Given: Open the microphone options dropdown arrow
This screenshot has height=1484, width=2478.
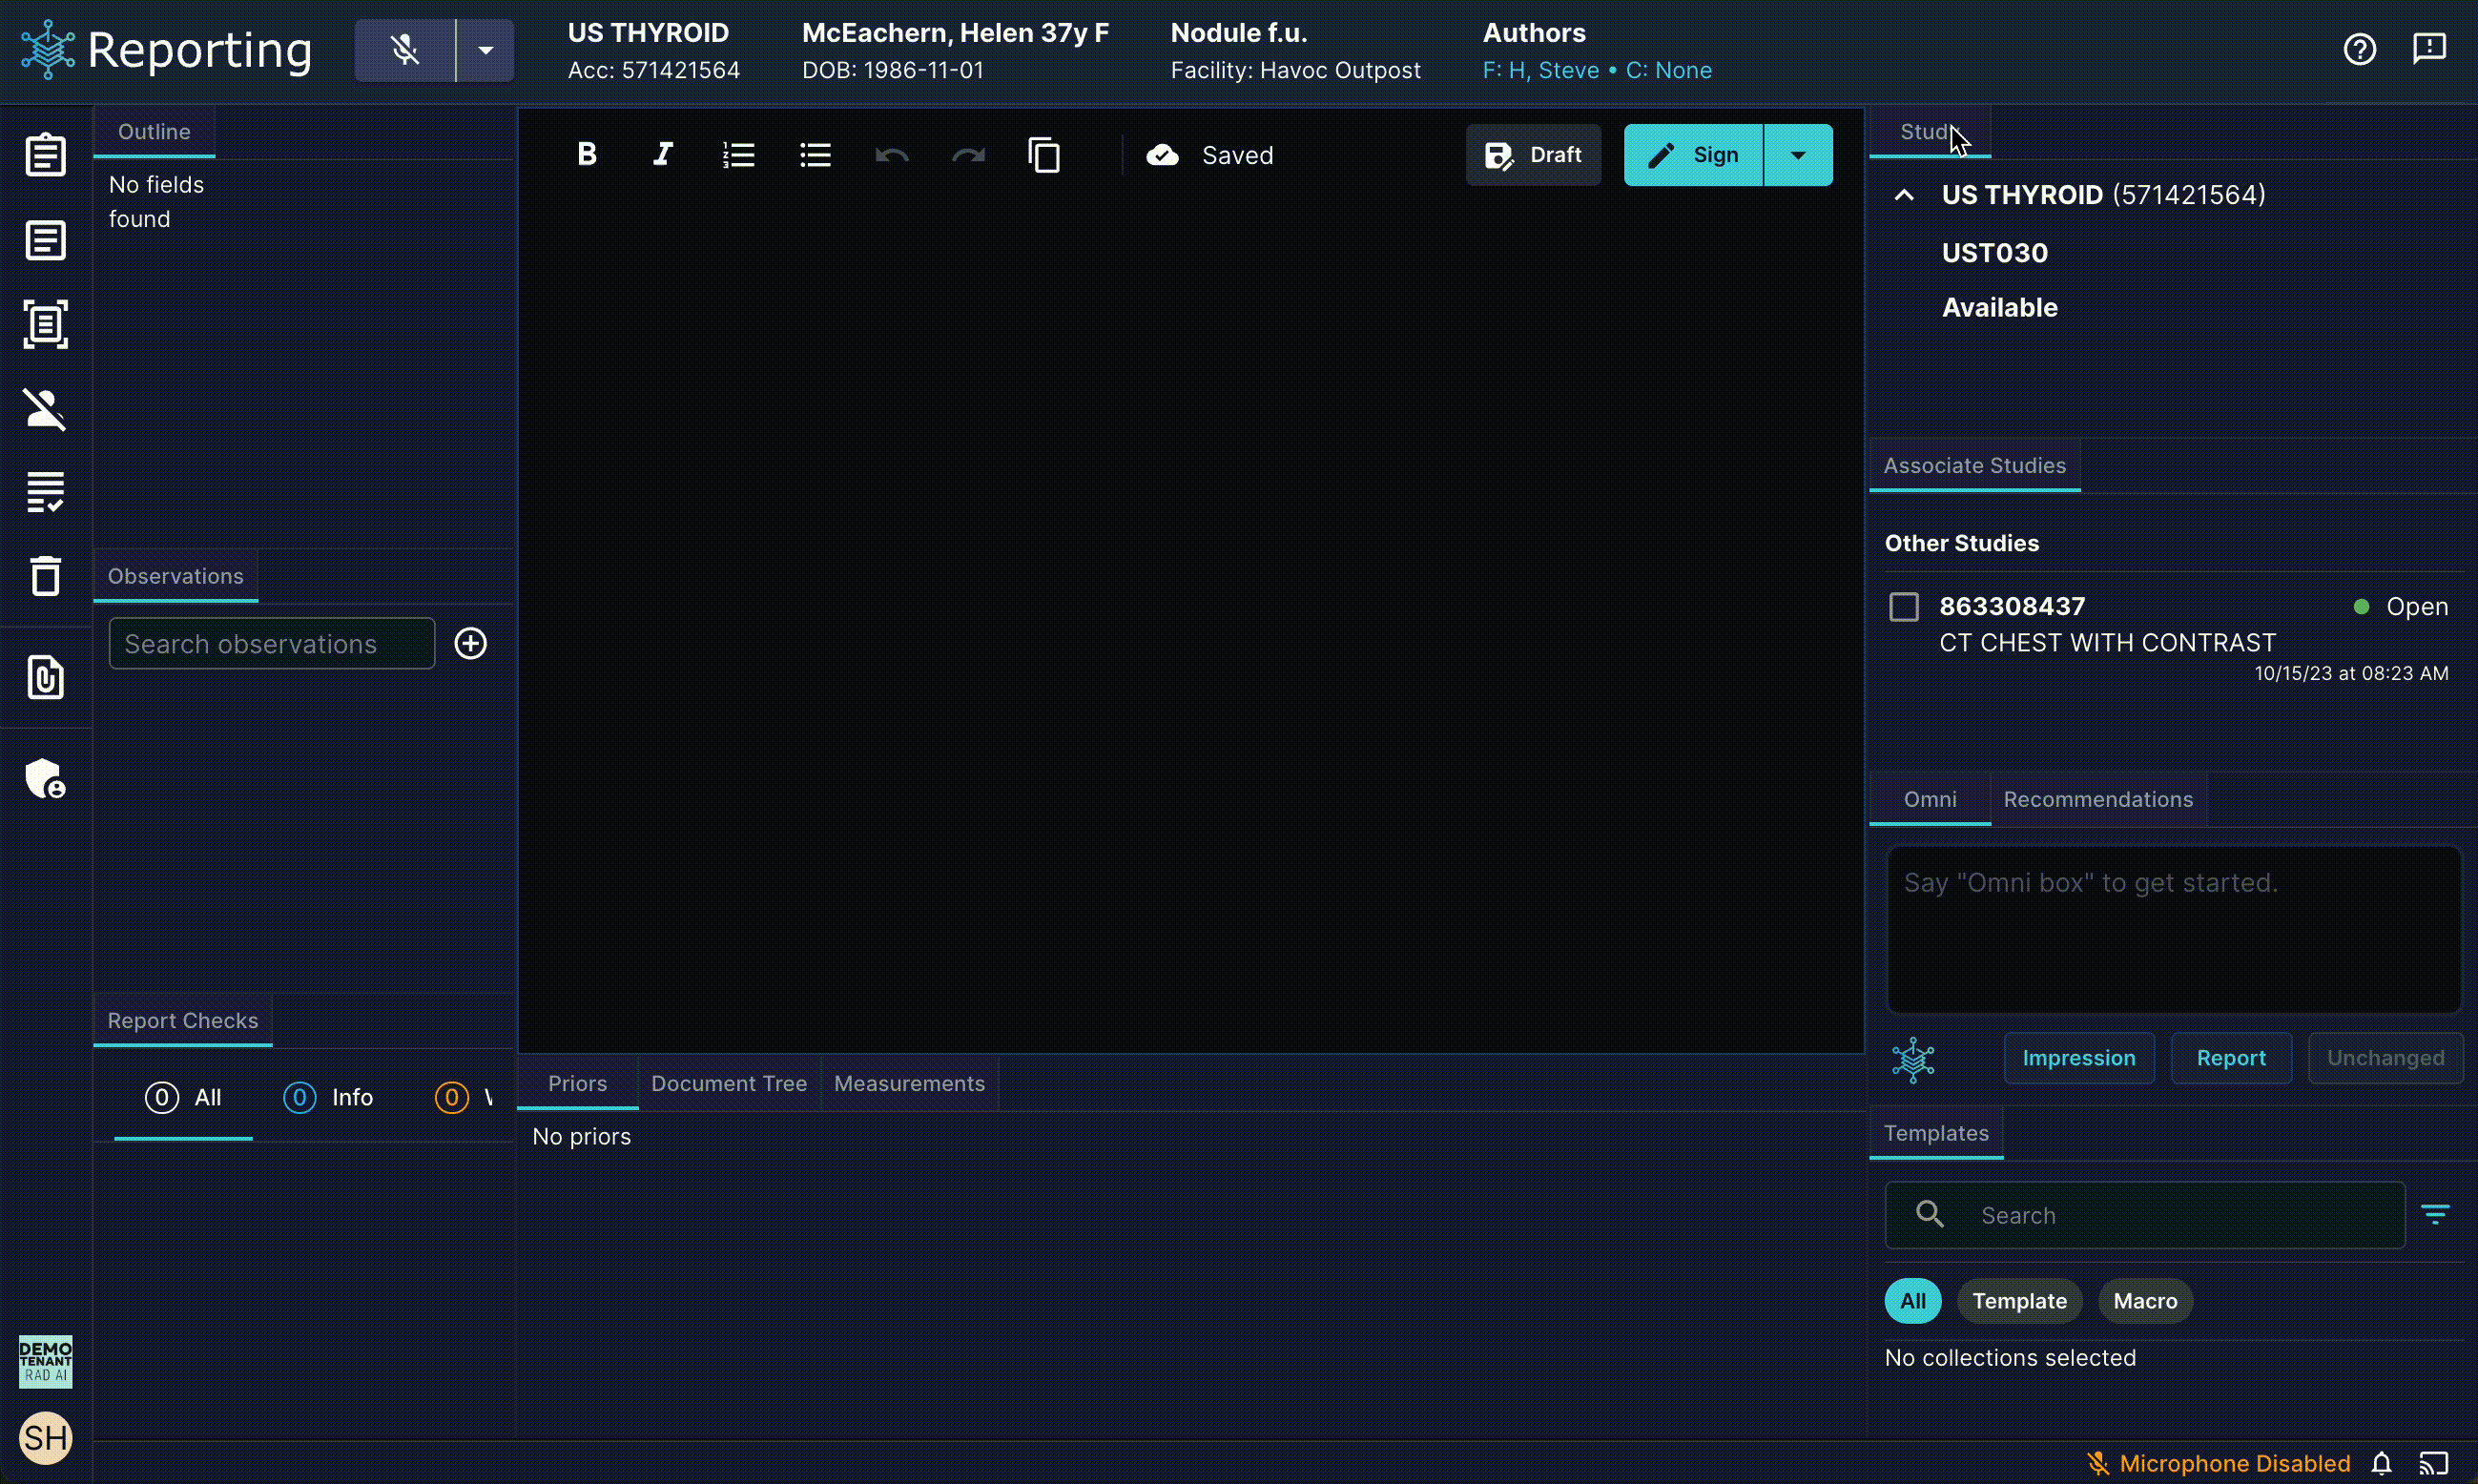Looking at the screenshot, I should [x=485, y=50].
